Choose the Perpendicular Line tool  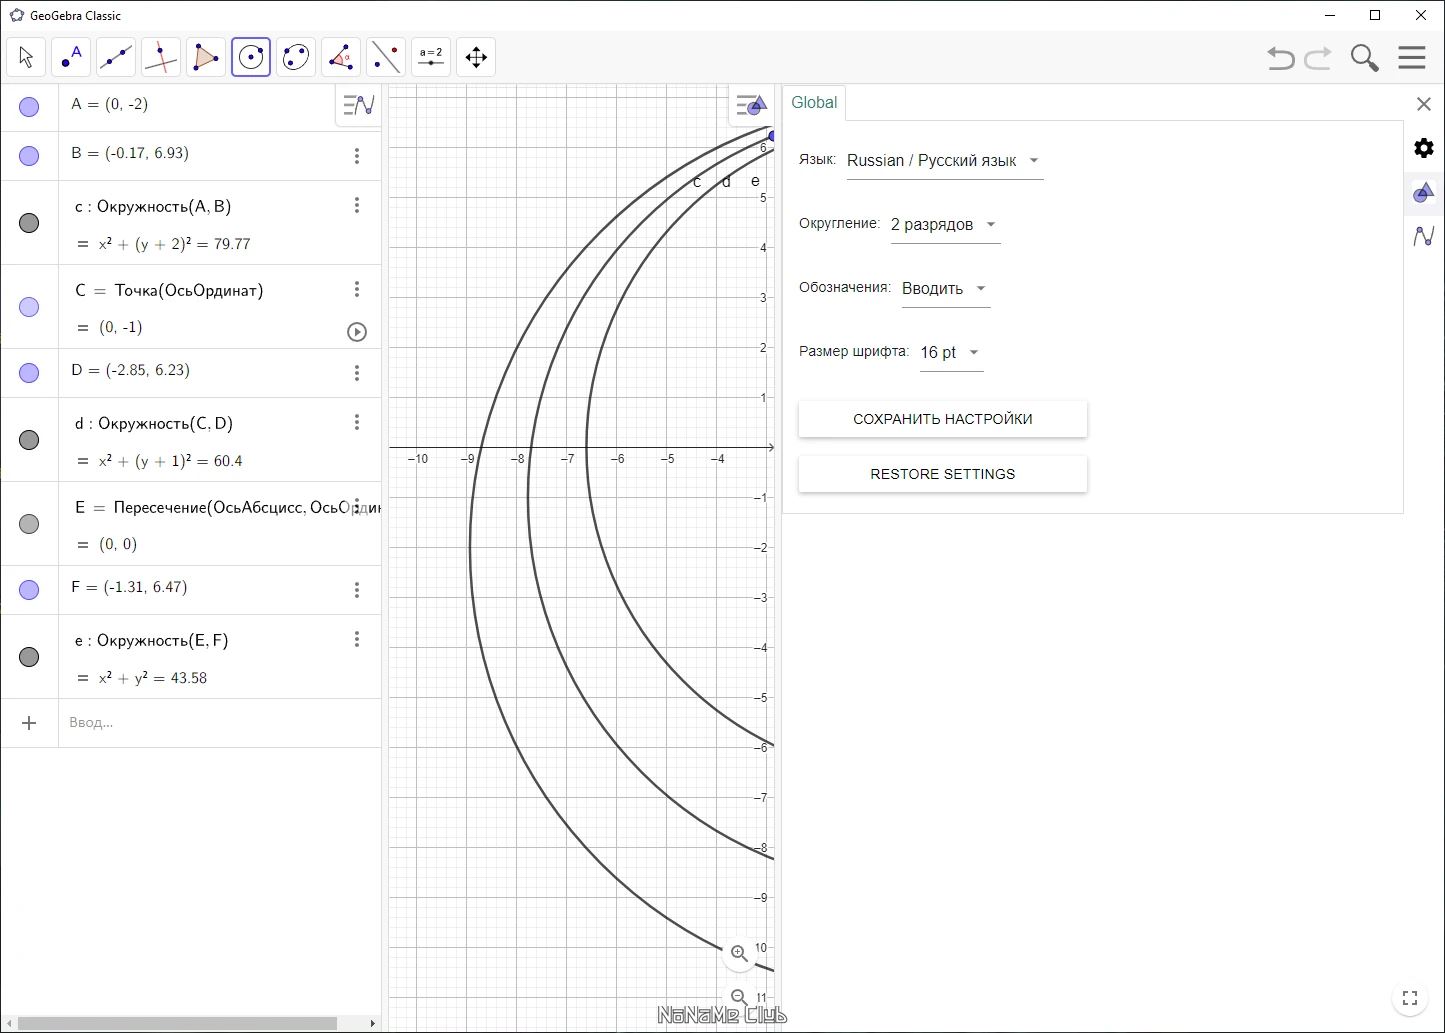point(160,58)
